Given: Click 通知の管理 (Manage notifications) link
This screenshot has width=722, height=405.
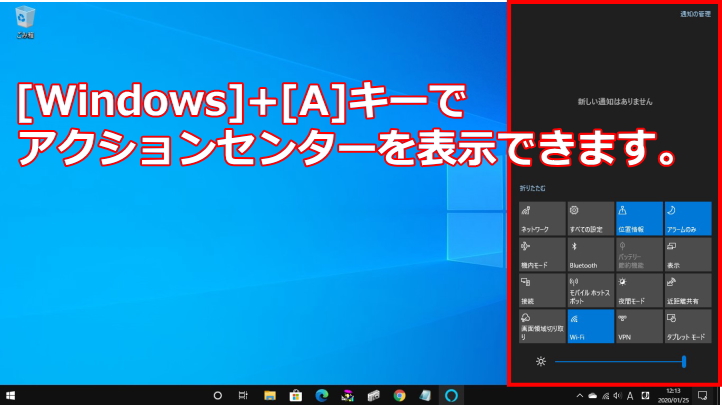Looking at the screenshot, I should pyautogui.click(x=695, y=15).
